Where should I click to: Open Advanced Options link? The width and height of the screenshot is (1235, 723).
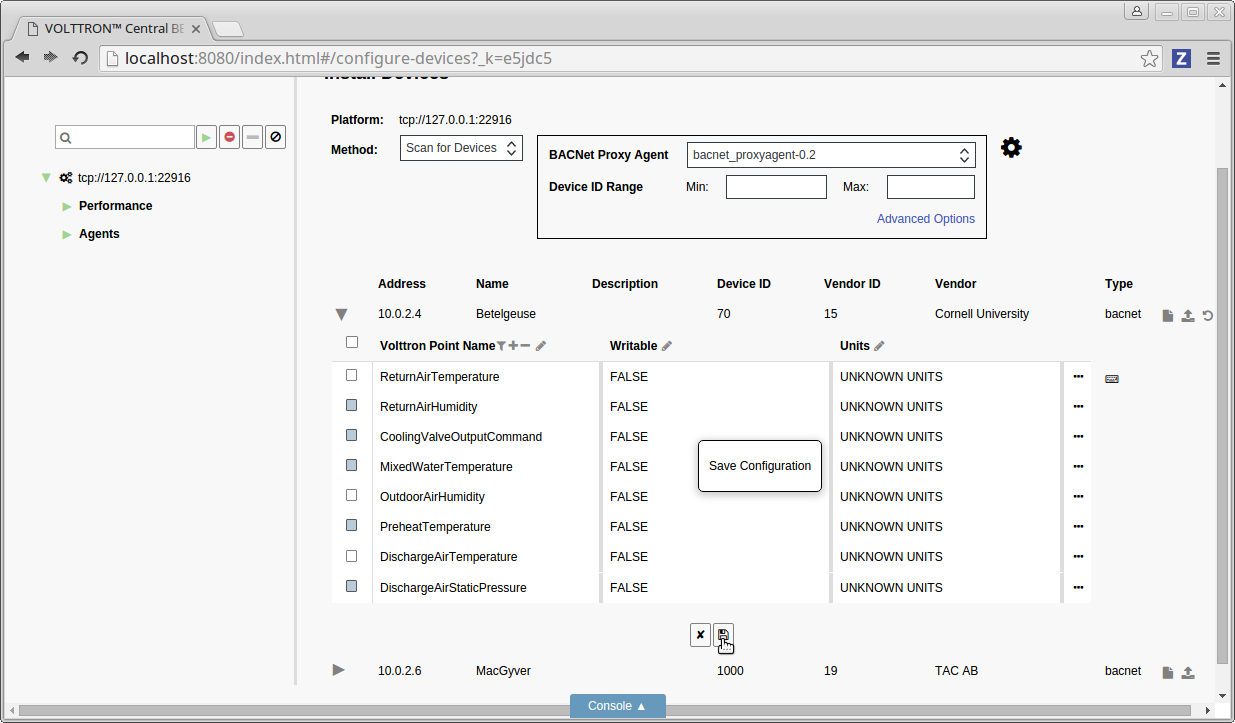926,219
